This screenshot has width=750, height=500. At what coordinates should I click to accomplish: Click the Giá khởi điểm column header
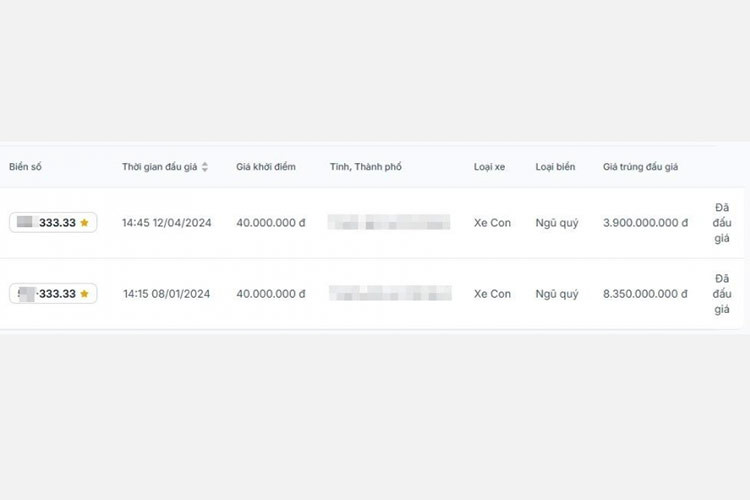click(266, 167)
